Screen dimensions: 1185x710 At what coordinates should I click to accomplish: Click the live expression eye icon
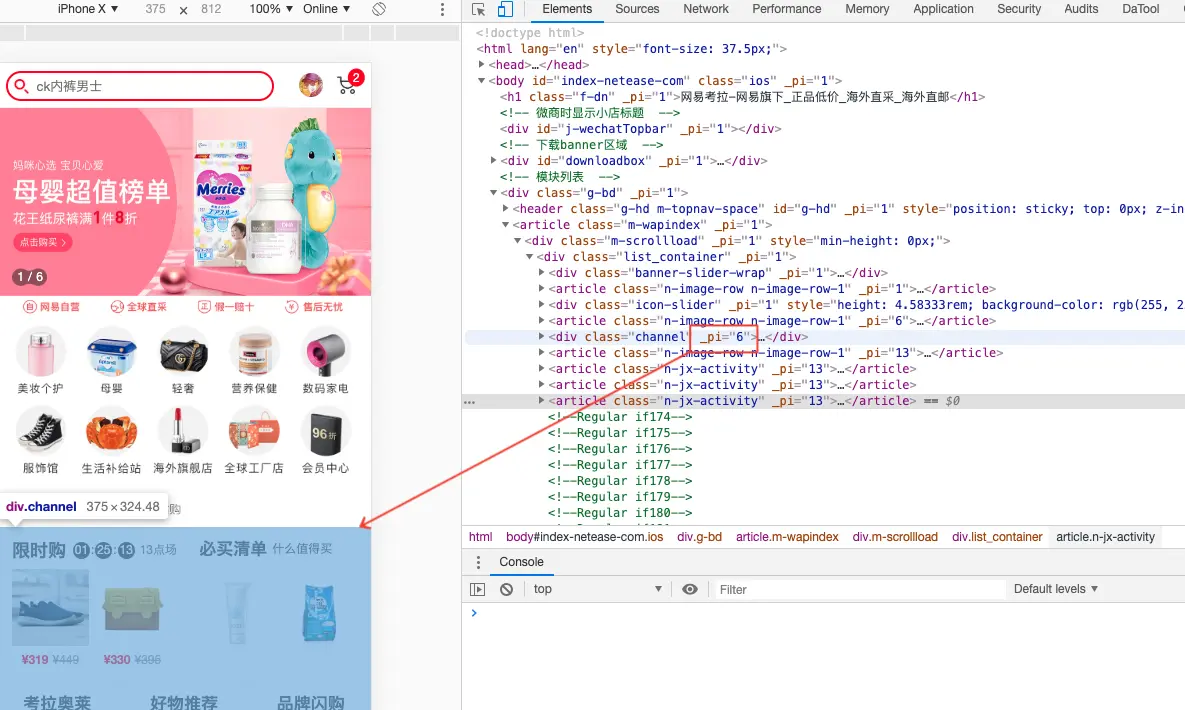click(690, 589)
